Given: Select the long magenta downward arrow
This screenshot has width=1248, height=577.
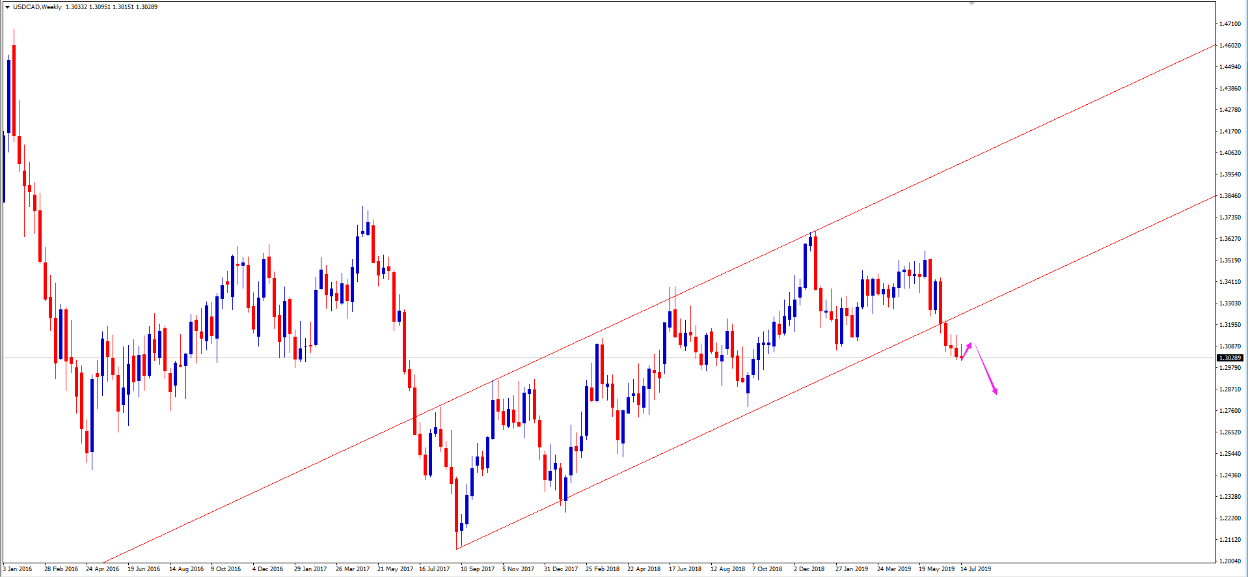Looking at the screenshot, I should pos(986,371).
